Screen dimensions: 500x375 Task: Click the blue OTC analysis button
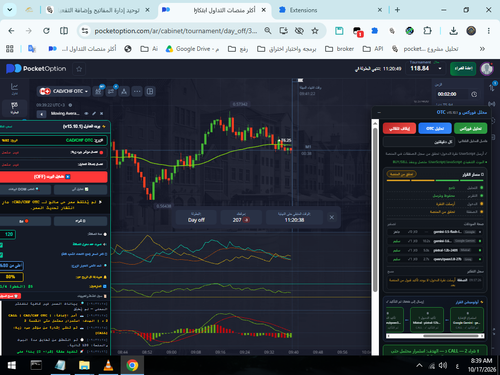pyautogui.click(x=435, y=128)
